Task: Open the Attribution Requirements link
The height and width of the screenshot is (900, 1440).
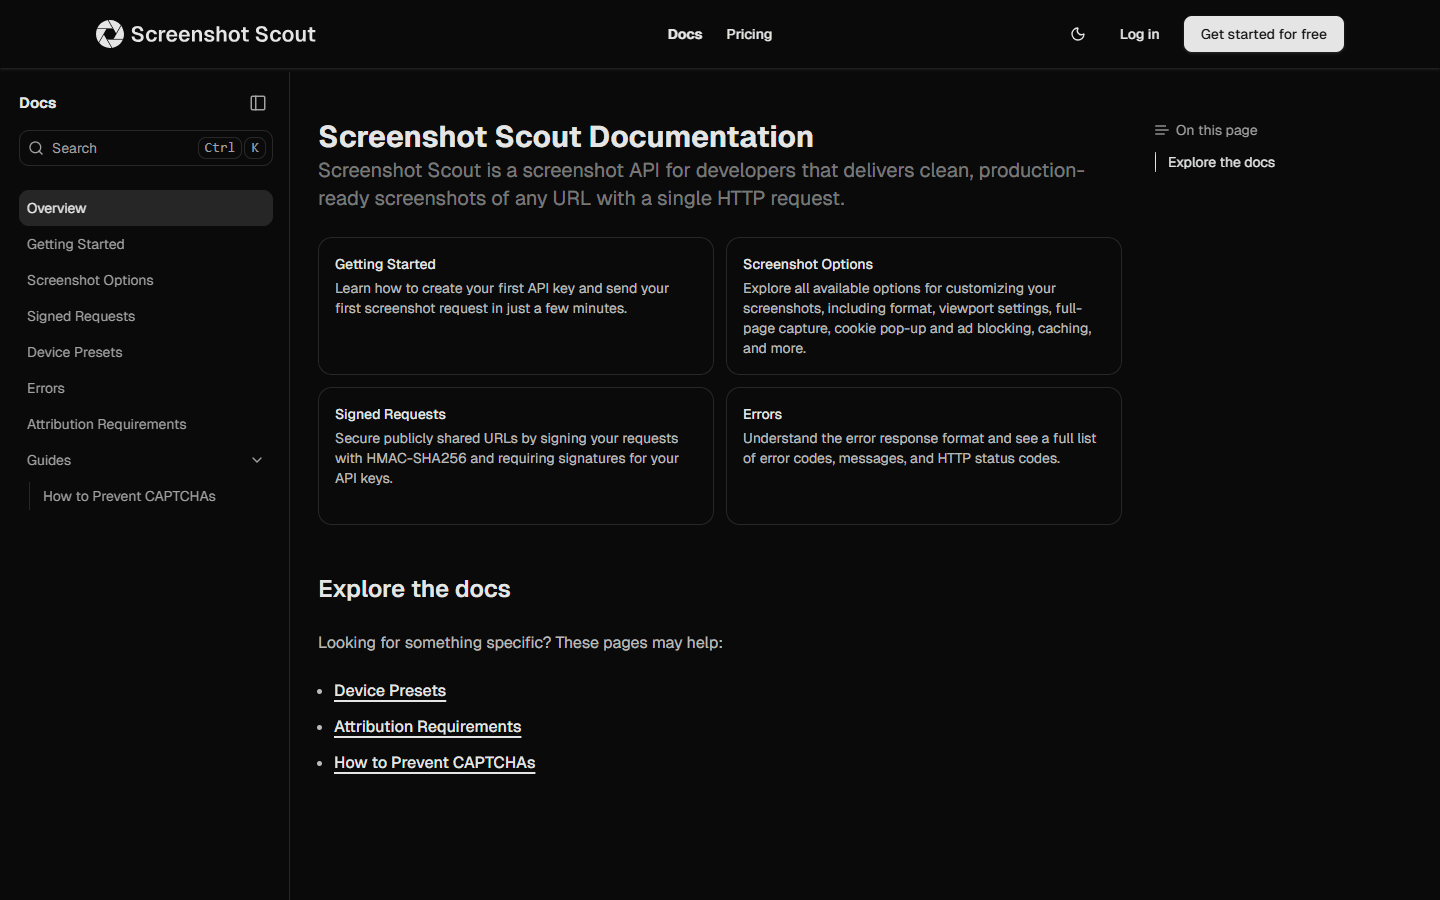Action: [427, 727]
